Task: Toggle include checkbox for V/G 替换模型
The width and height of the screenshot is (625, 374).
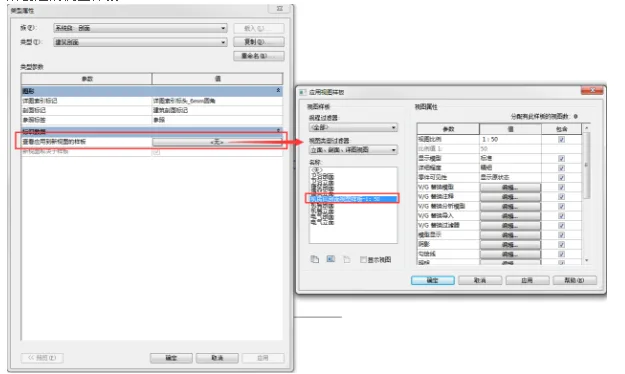Action: tap(562, 187)
